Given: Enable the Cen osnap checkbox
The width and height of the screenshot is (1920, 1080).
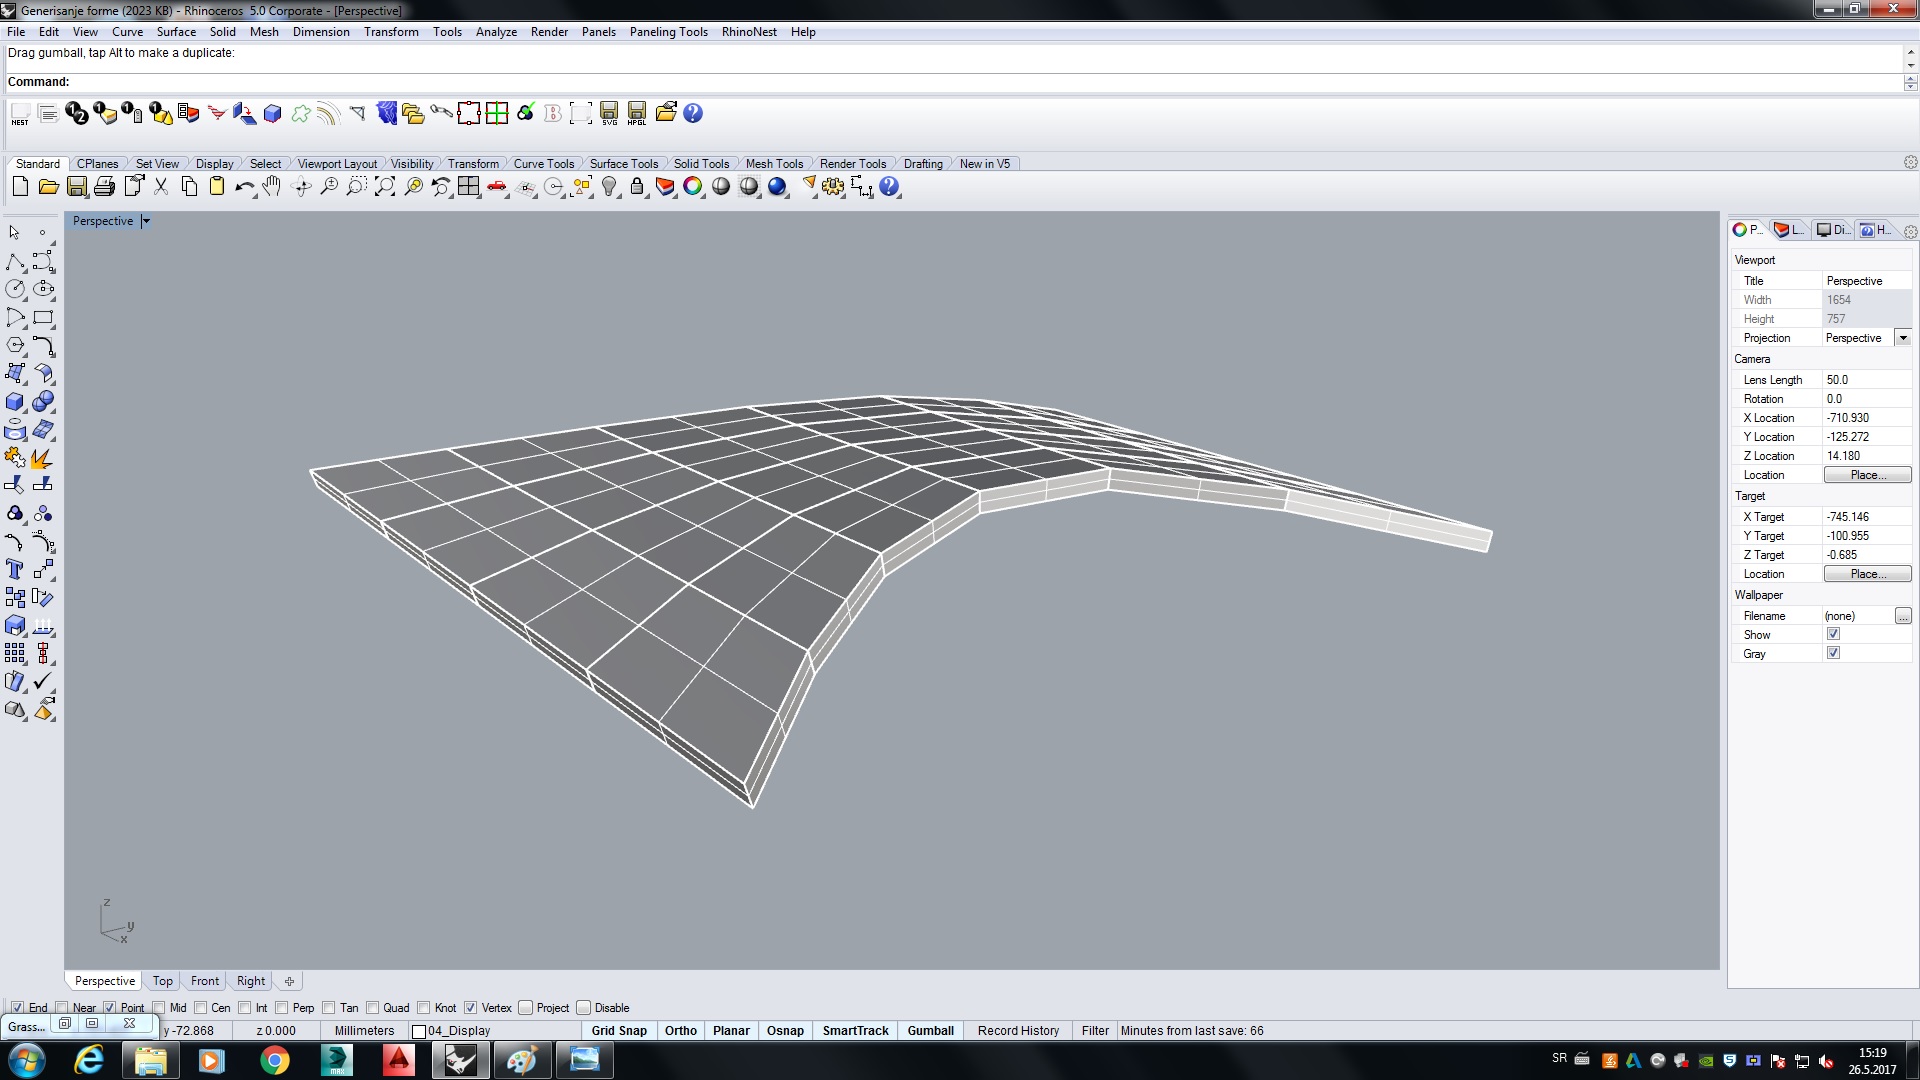Looking at the screenshot, I should tap(201, 1008).
